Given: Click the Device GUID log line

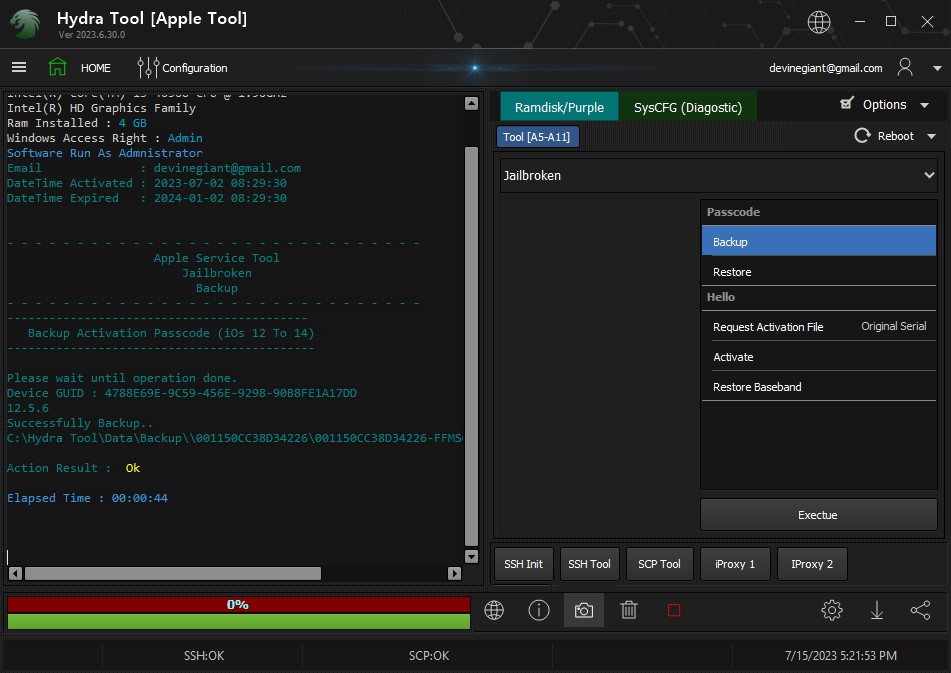Looking at the screenshot, I should pyautogui.click(x=182, y=393).
